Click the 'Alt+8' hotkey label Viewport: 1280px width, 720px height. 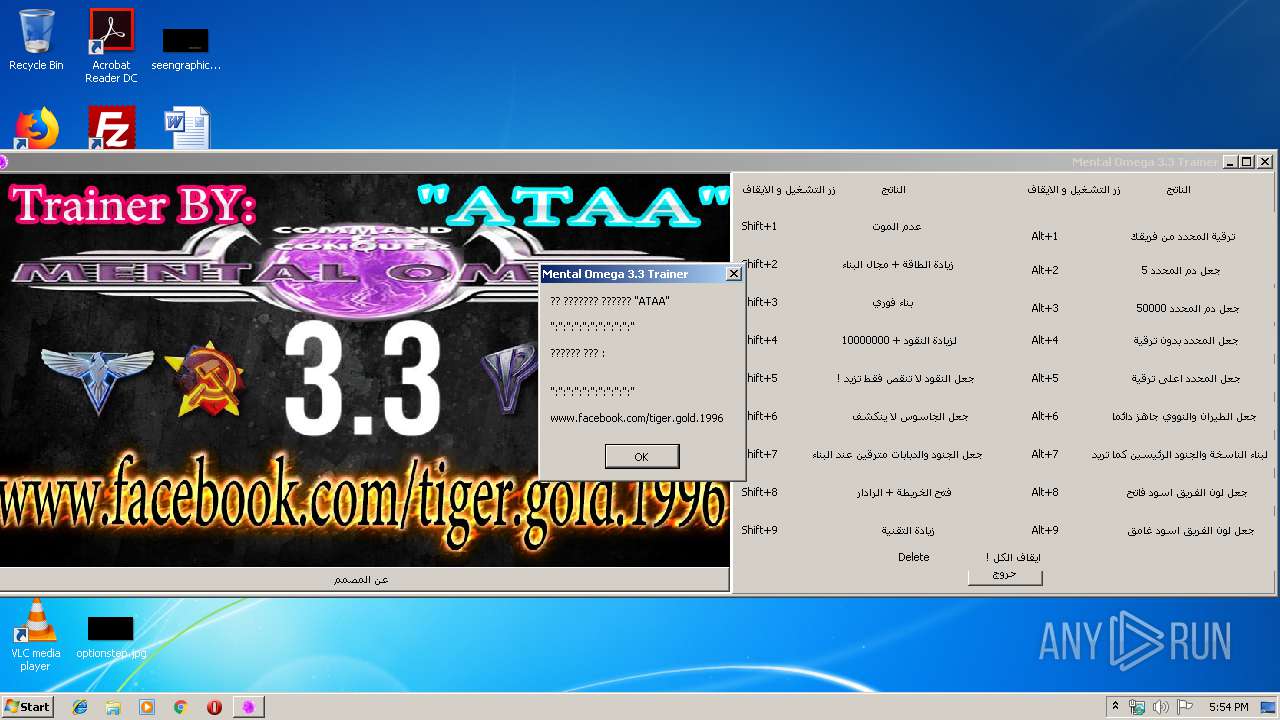(1045, 492)
